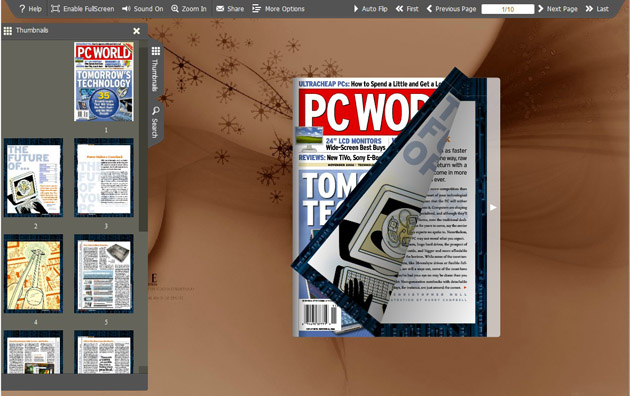The height and width of the screenshot is (396, 630).
Task: Advance to the Next Page
Action: (558, 8)
